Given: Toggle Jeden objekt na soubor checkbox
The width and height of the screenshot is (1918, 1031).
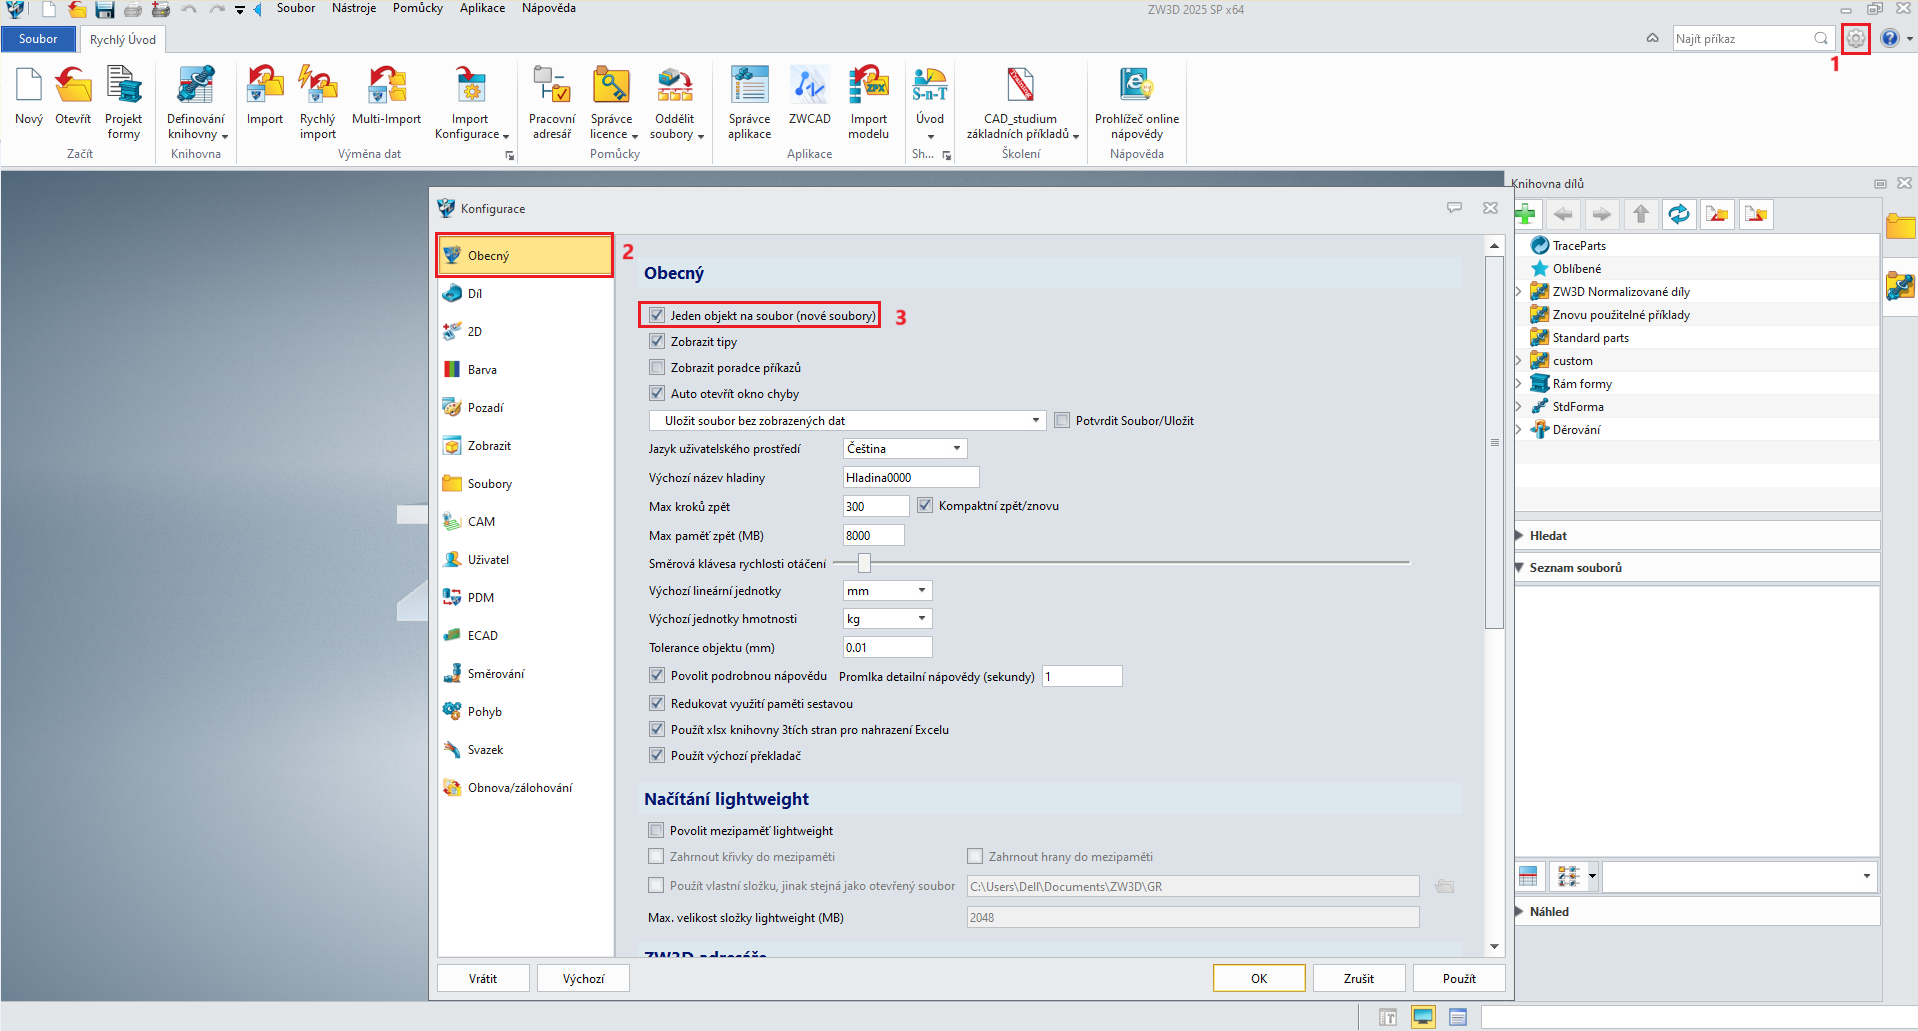Looking at the screenshot, I should [657, 315].
